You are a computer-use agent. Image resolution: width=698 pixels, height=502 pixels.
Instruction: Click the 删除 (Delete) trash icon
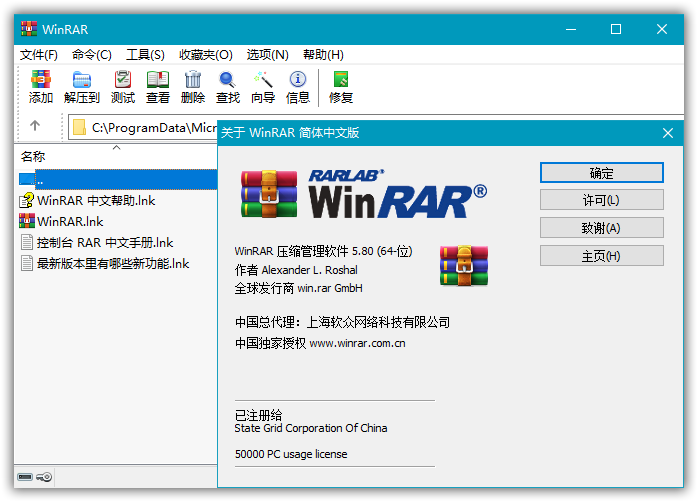193,80
